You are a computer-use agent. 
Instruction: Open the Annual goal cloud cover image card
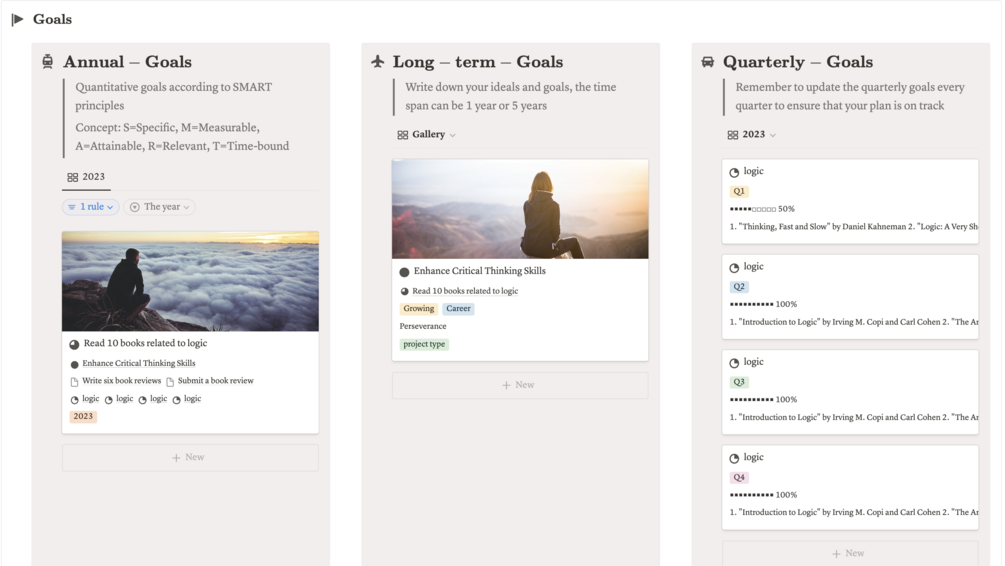point(190,281)
